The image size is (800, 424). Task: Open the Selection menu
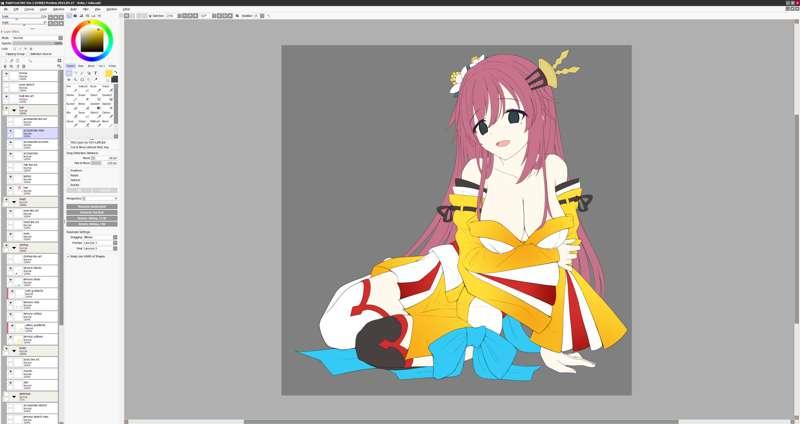(x=59, y=9)
